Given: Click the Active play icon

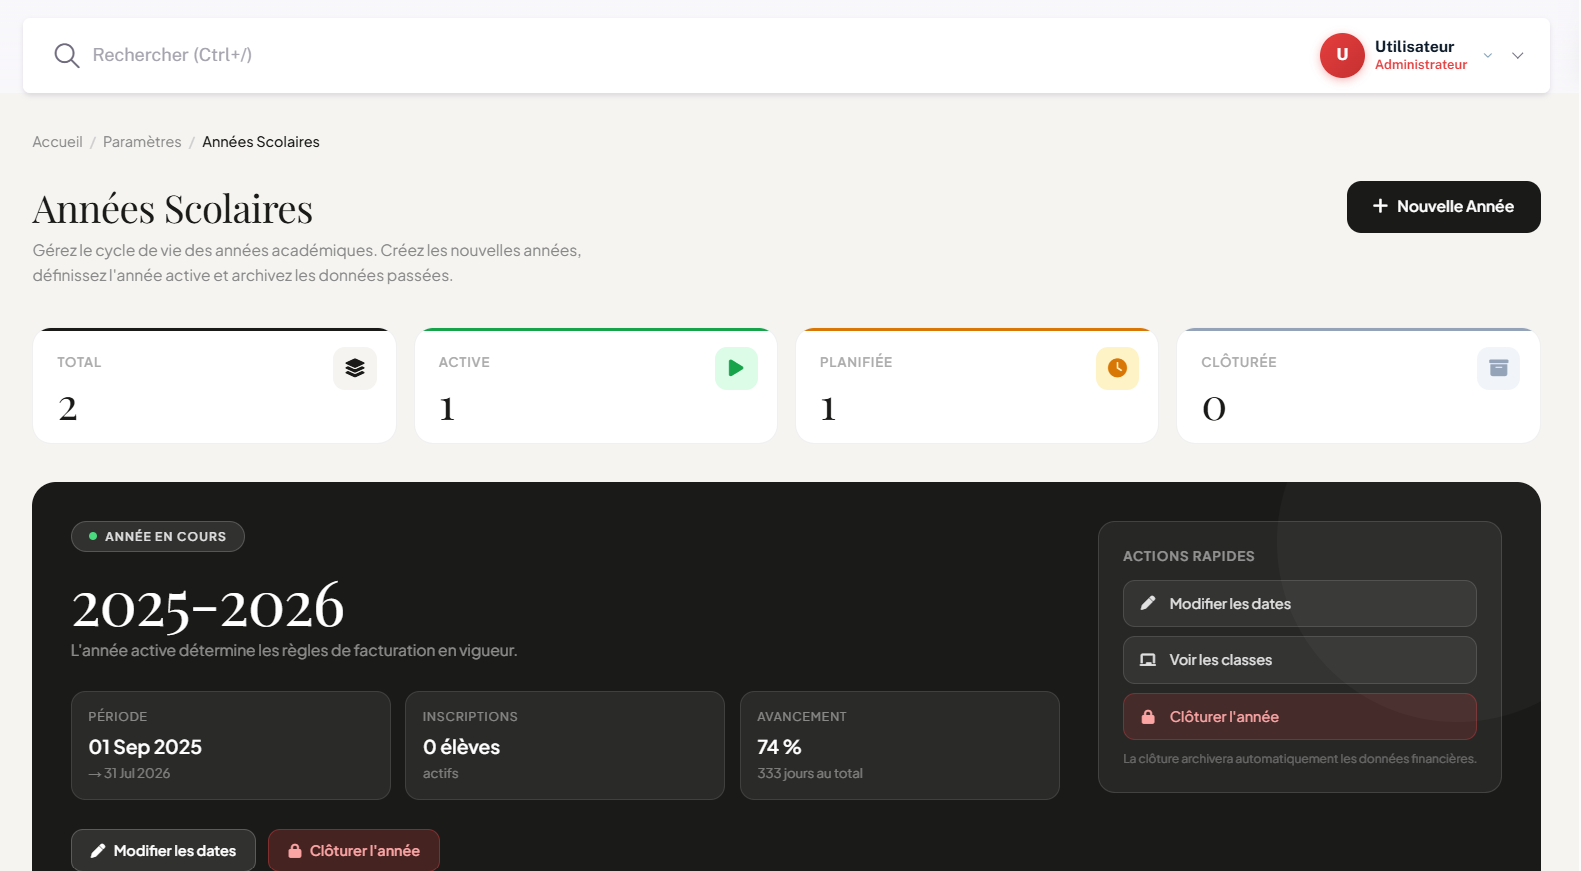Looking at the screenshot, I should pyautogui.click(x=736, y=368).
